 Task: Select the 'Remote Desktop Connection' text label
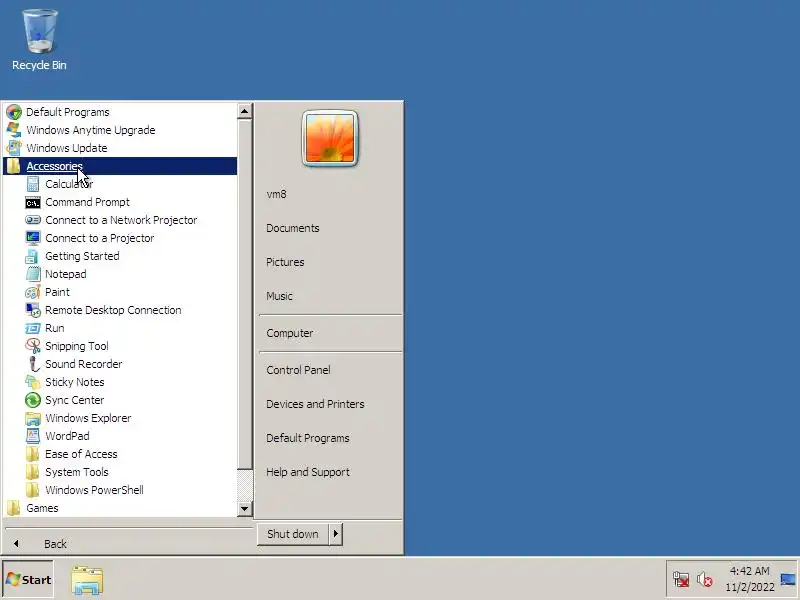(113, 310)
